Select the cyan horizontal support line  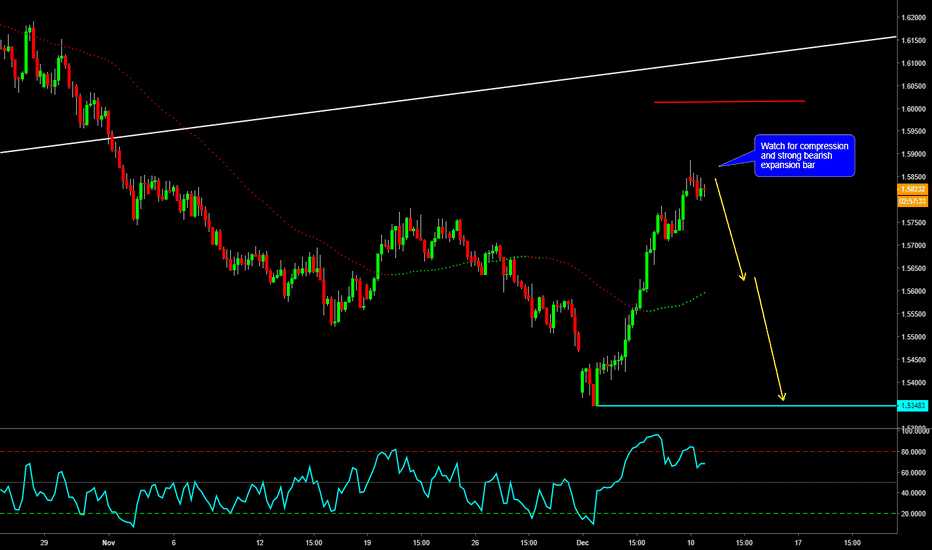(x=746, y=406)
